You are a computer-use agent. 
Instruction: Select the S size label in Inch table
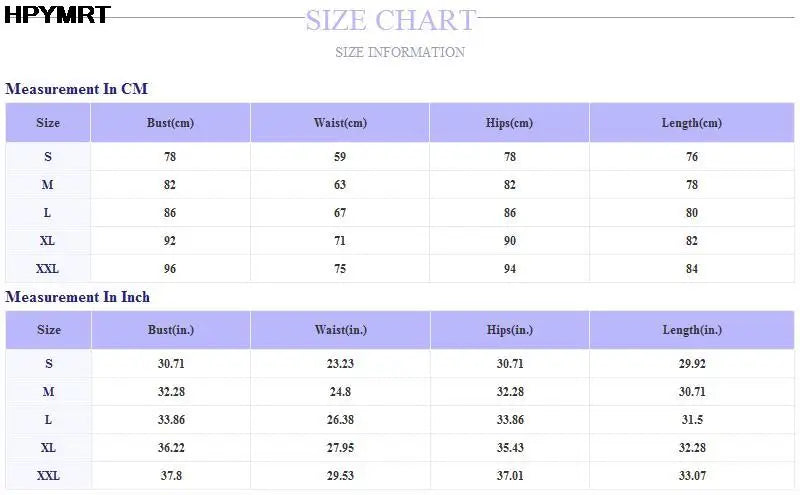tap(48, 364)
